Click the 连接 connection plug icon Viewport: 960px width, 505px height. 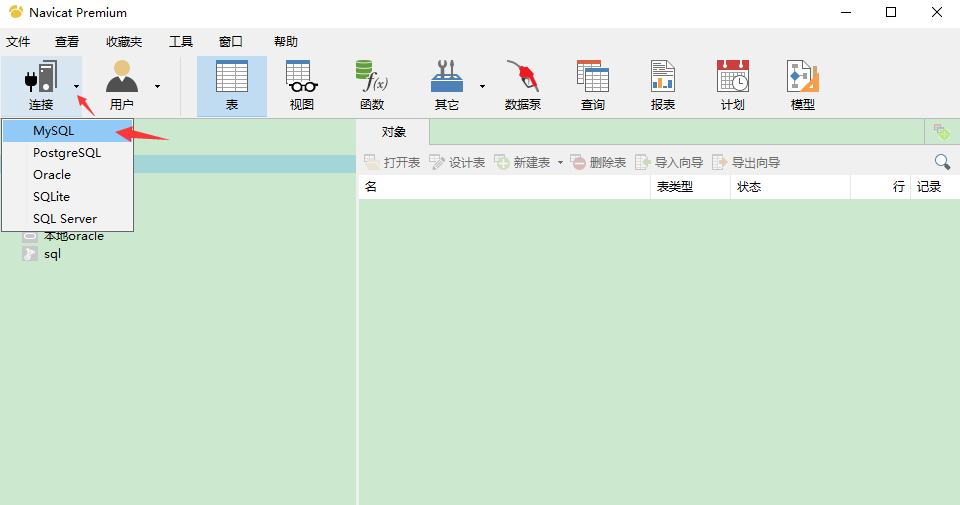pos(41,77)
